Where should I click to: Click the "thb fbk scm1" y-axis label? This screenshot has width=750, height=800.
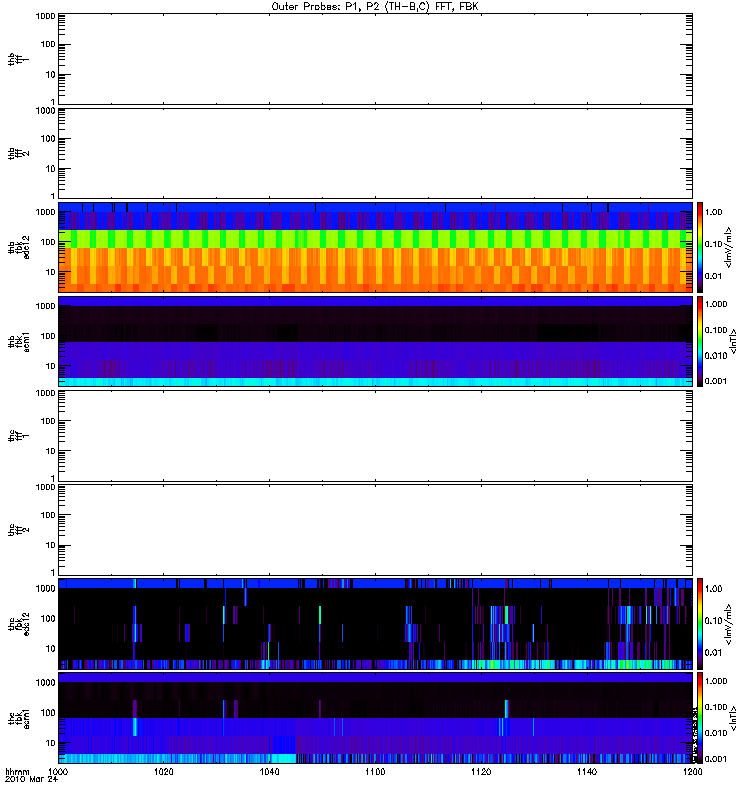coord(19,342)
